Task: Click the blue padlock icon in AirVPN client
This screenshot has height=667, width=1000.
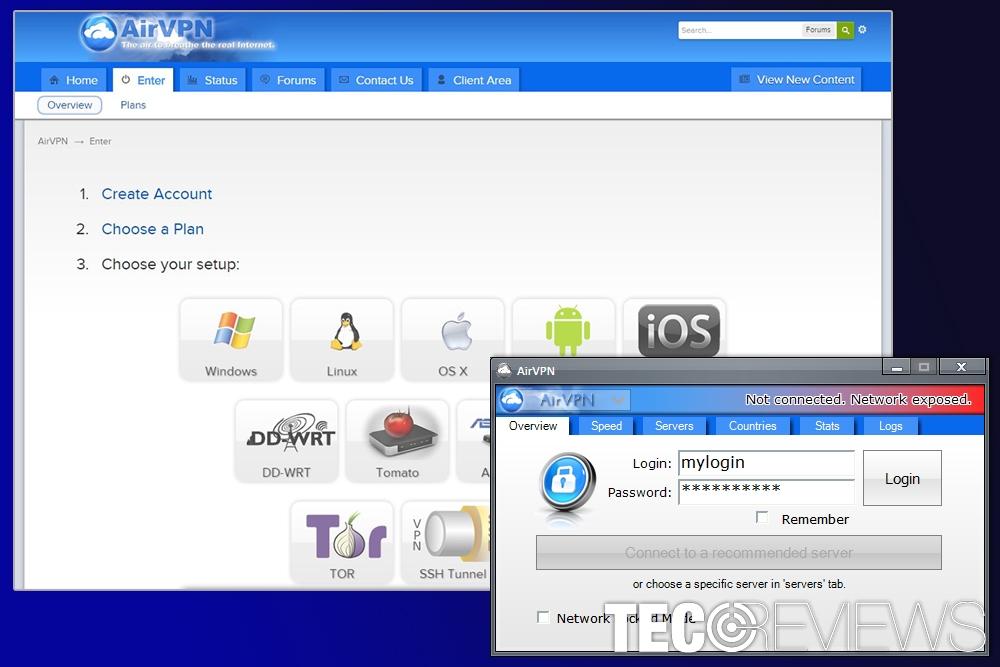Action: click(x=567, y=482)
